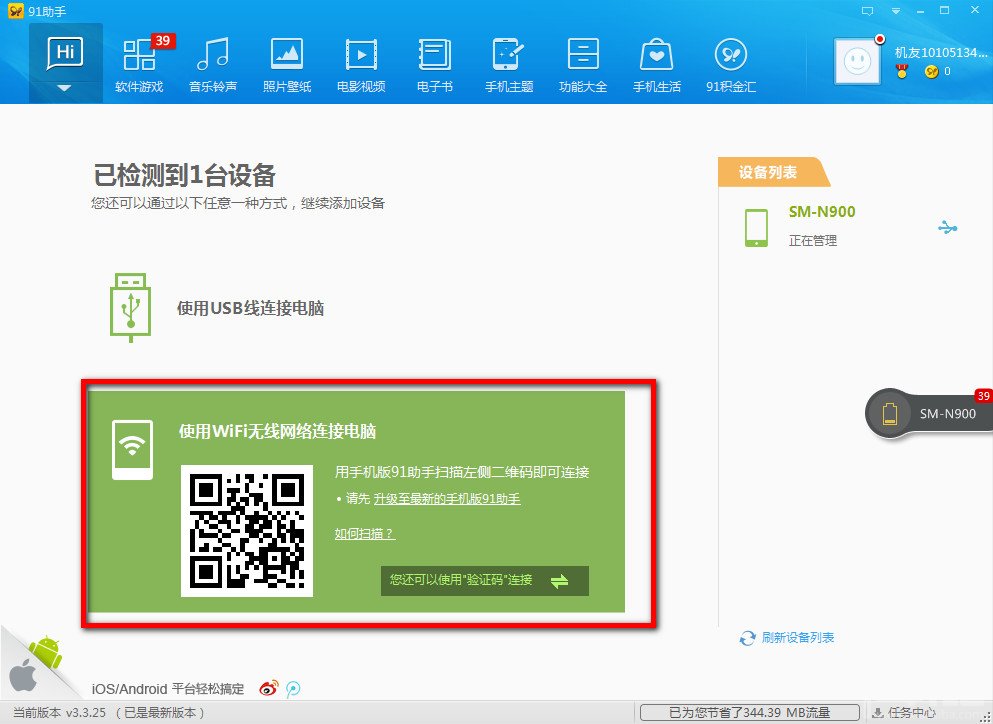Open the 升级至最新的手机版91助手 link
This screenshot has width=993, height=724.
(x=447, y=499)
